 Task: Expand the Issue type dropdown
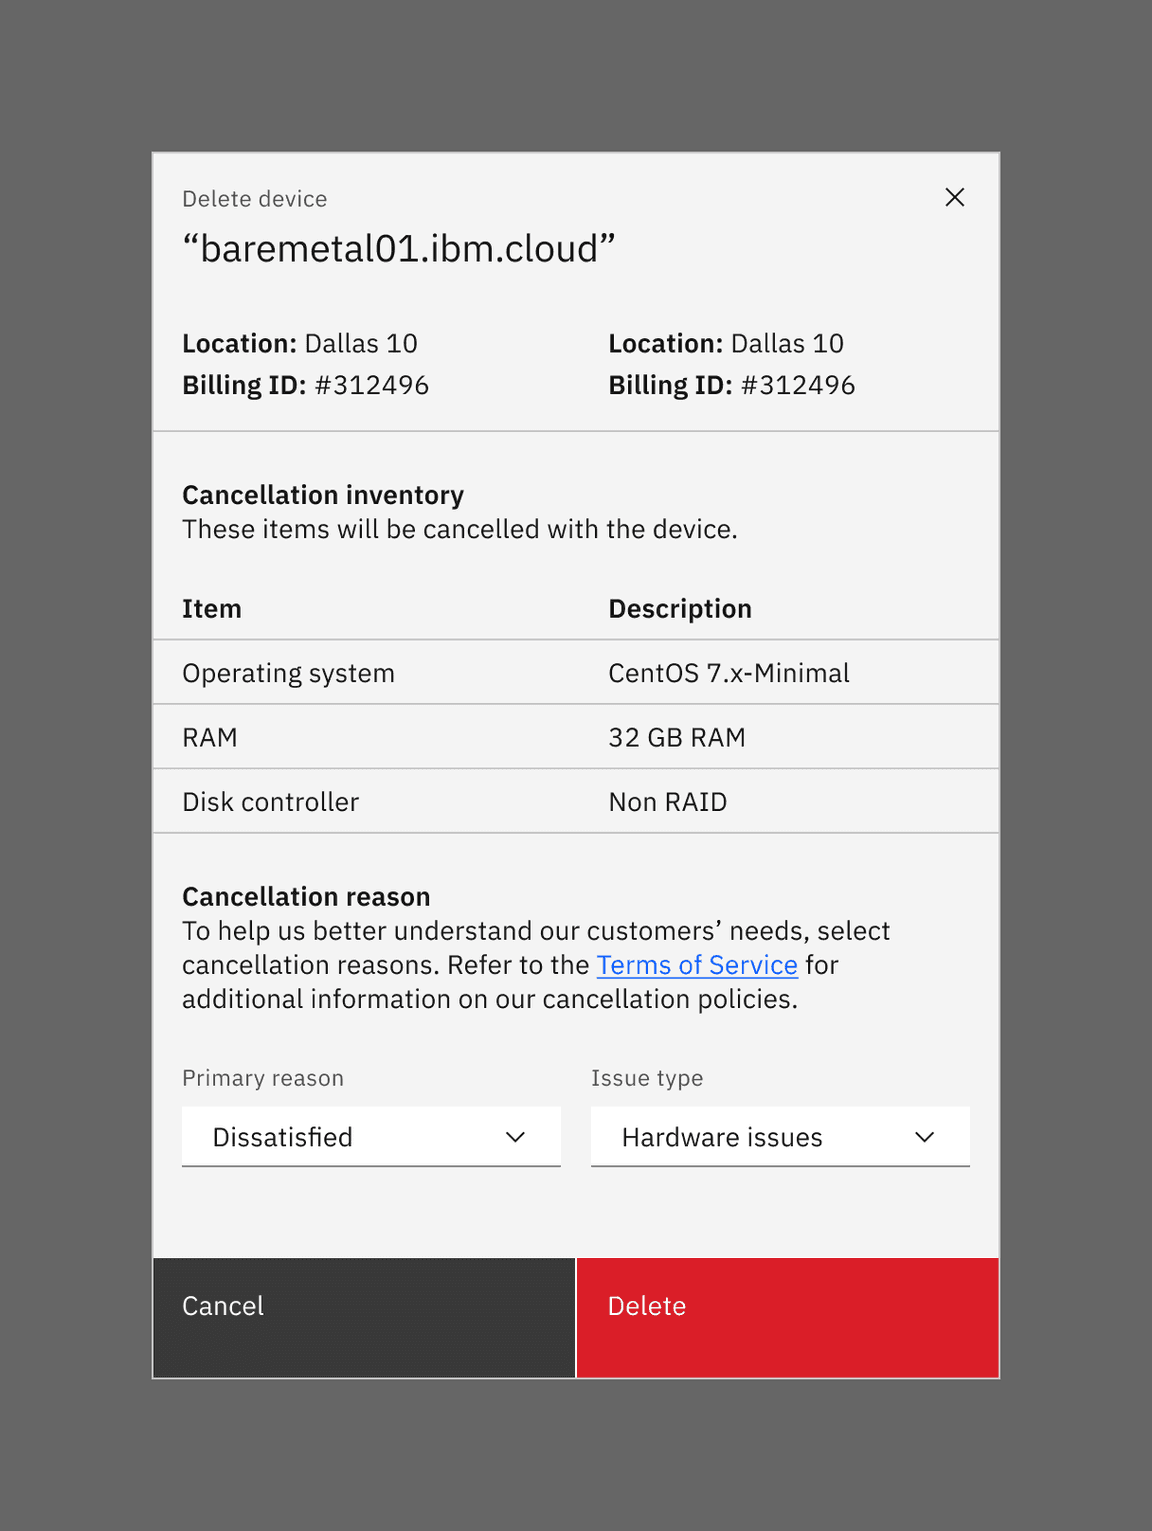(779, 1137)
